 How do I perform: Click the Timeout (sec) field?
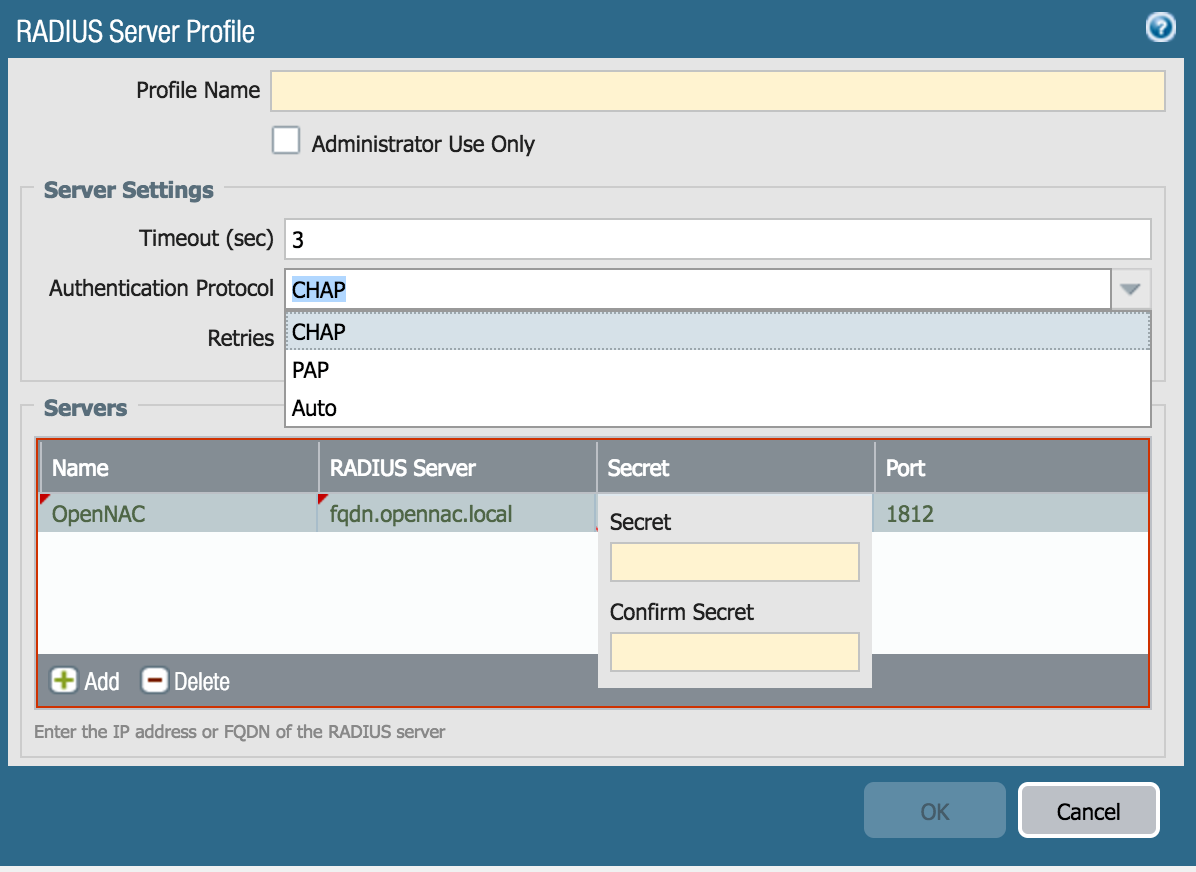coord(717,240)
